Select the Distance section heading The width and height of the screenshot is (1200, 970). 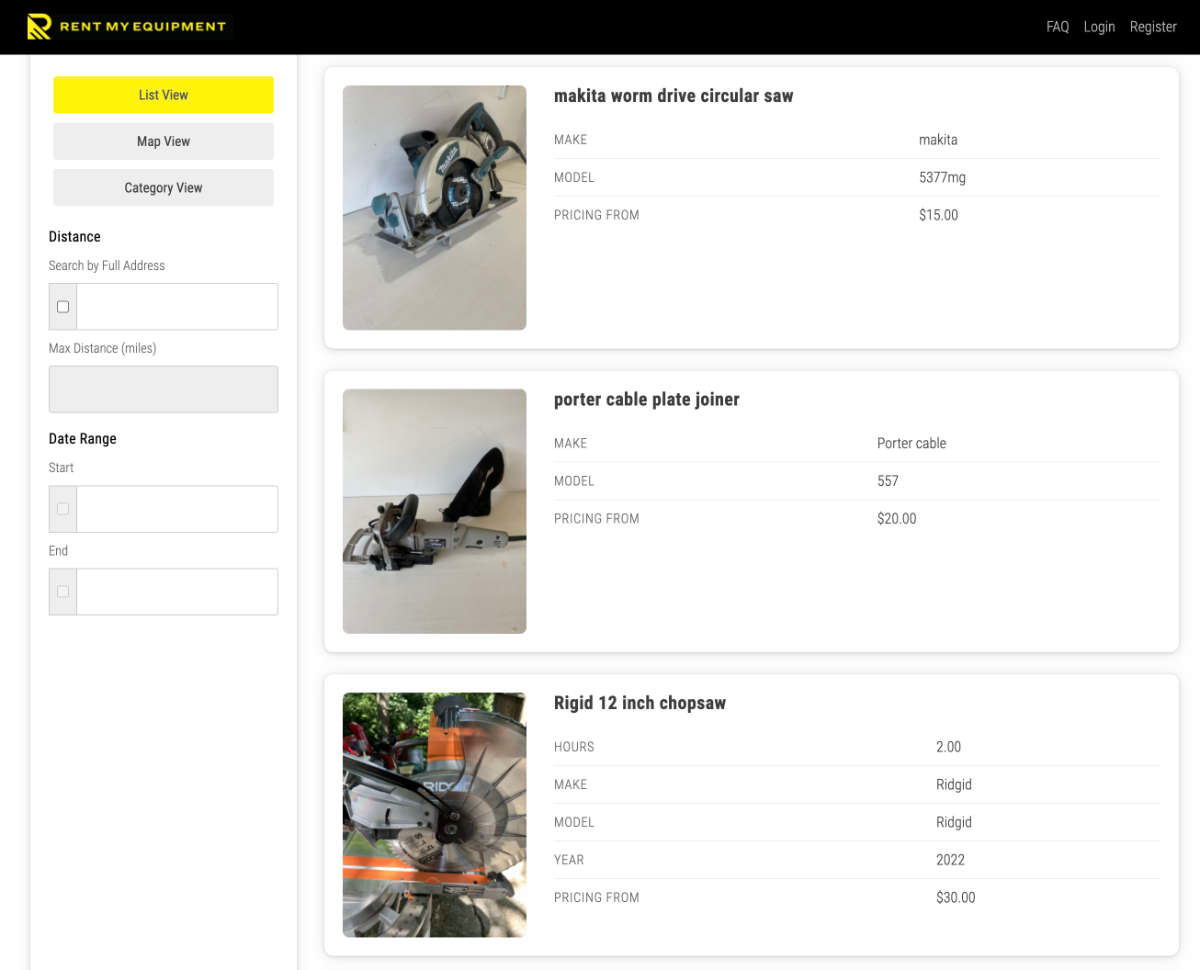point(75,237)
